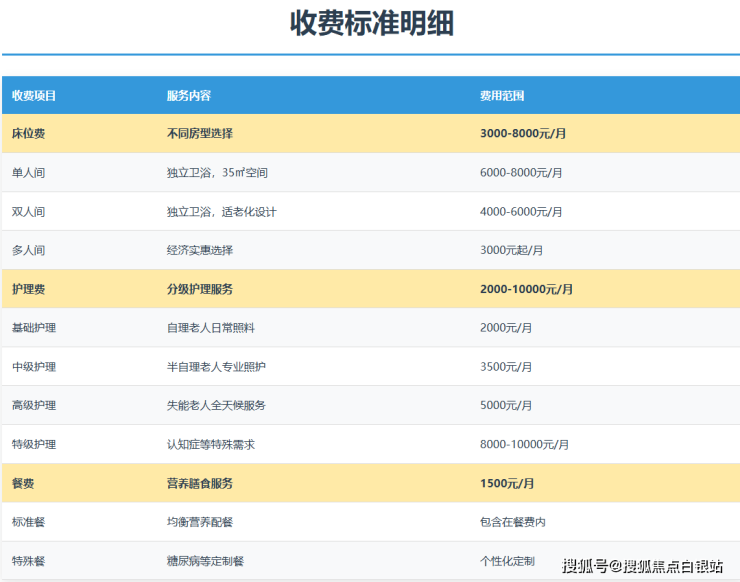Select the 多人间 row label
The width and height of the screenshot is (740, 582).
click(x=28, y=250)
